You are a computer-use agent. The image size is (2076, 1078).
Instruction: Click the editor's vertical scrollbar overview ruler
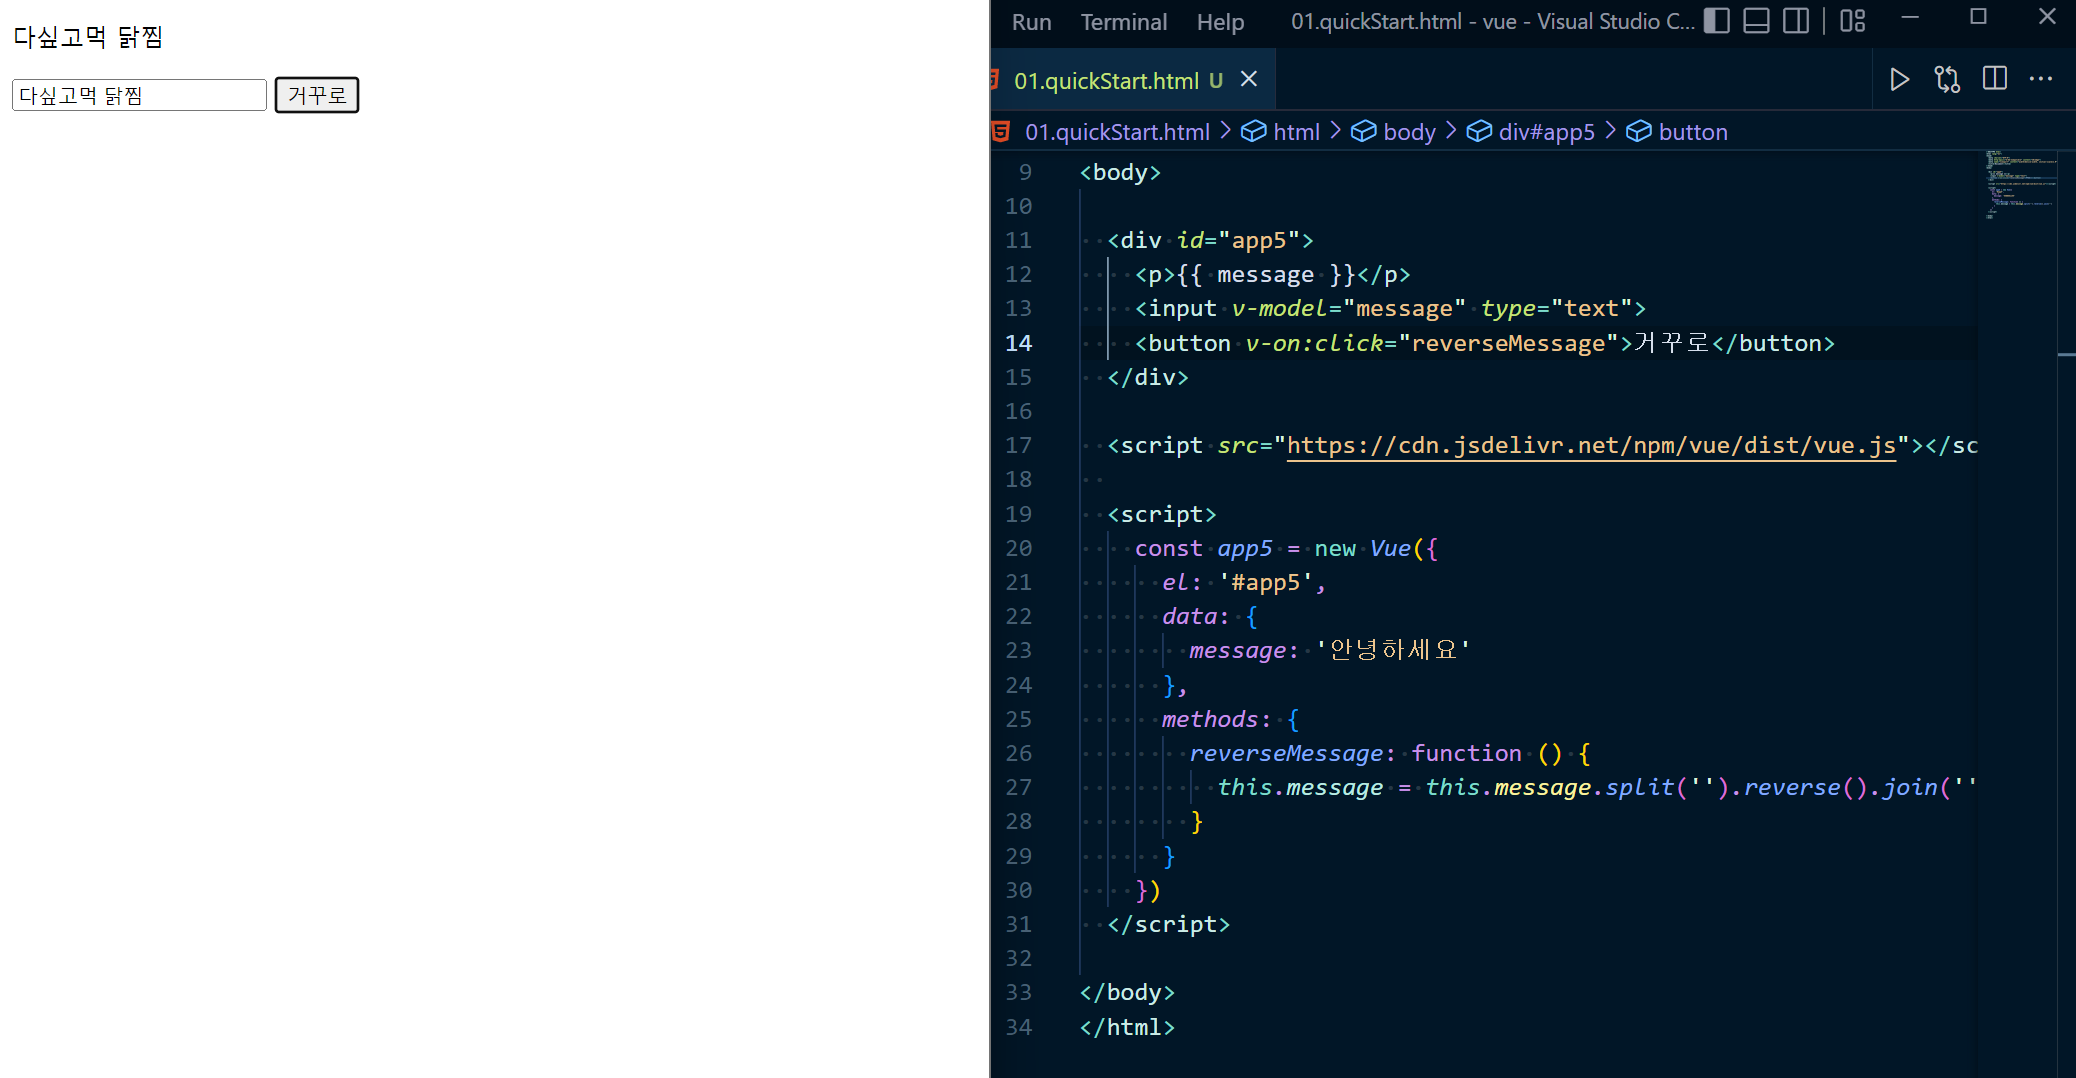(x=2067, y=614)
